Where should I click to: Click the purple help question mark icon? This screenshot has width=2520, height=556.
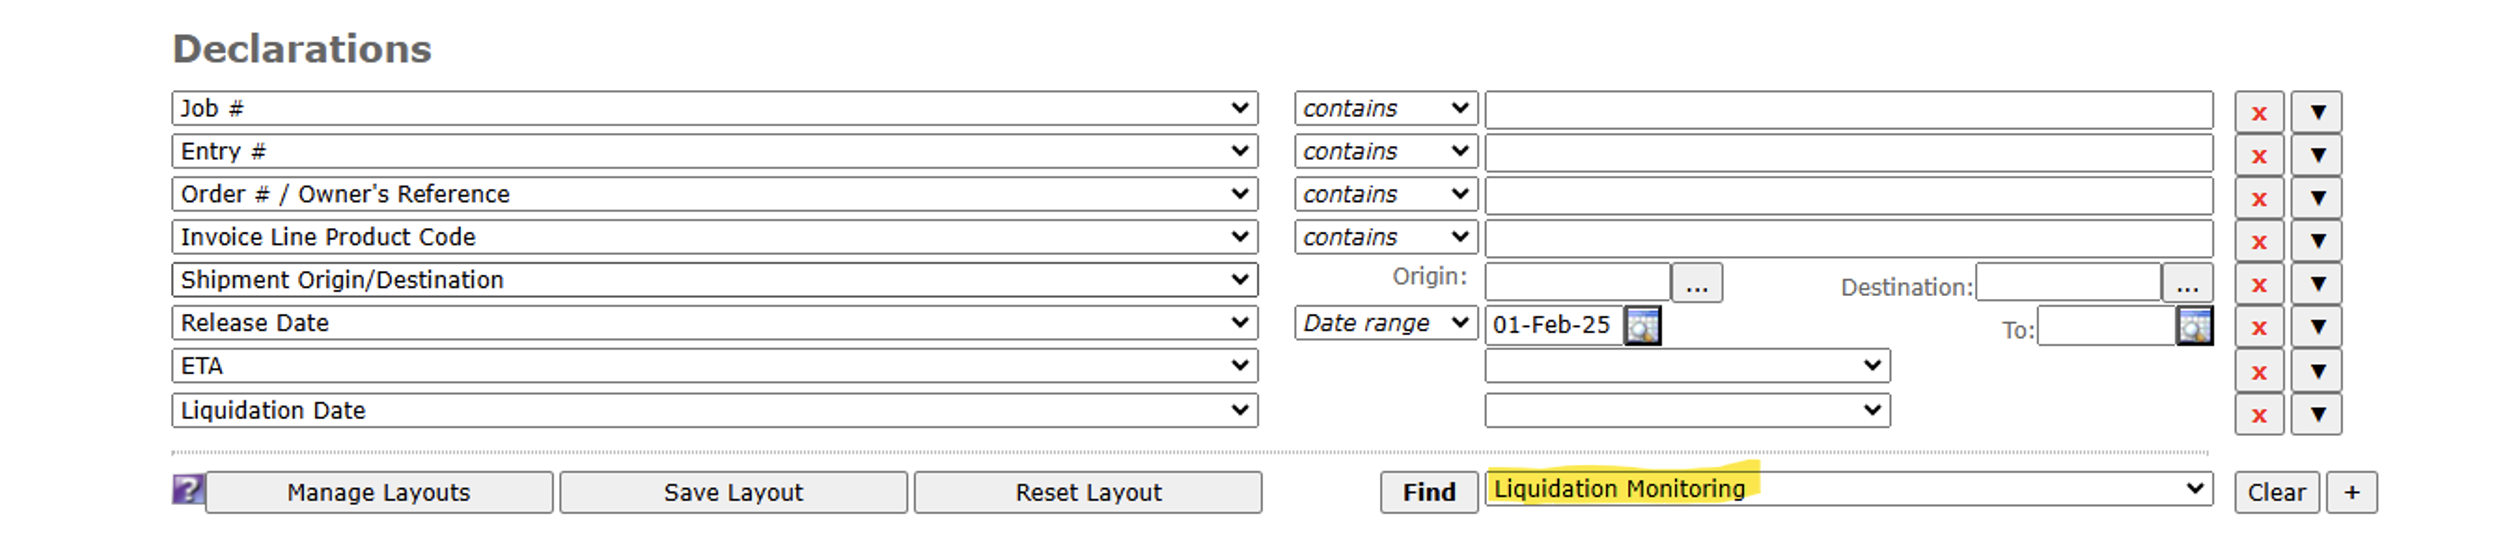click(x=188, y=490)
